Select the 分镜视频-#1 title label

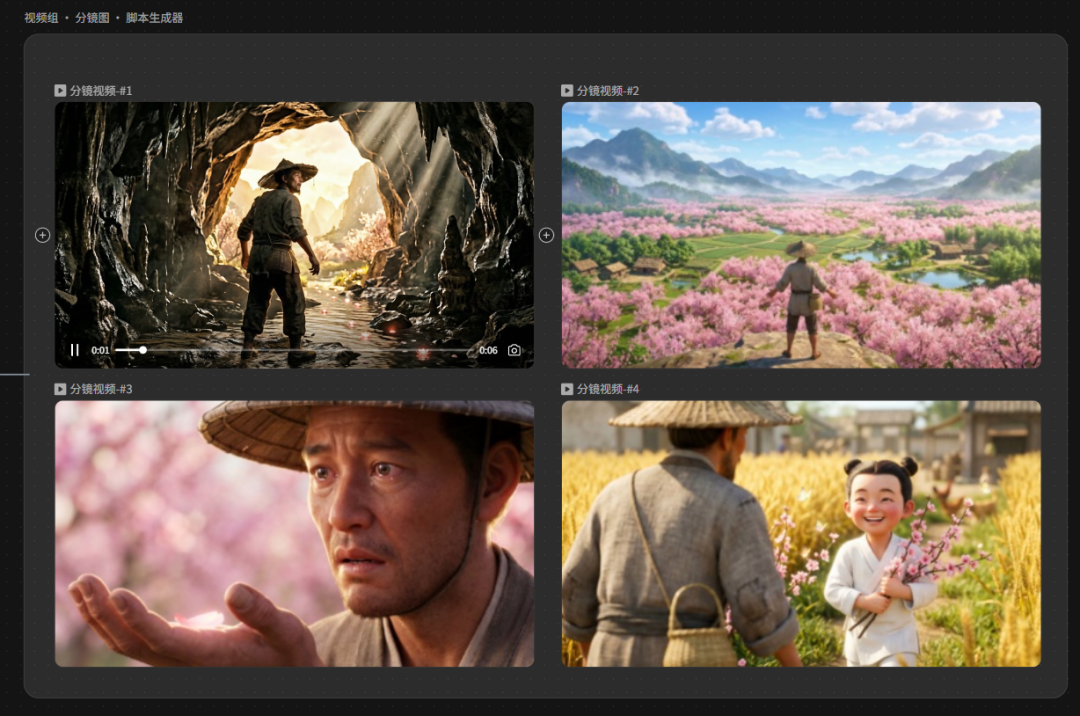[101, 91]
